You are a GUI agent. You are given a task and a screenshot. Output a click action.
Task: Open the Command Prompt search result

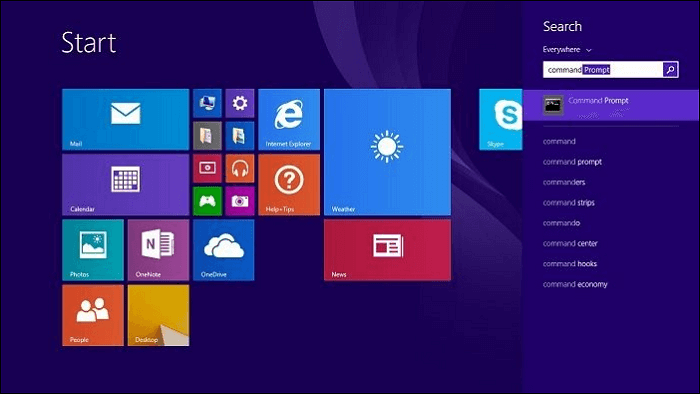pos(611,105)
